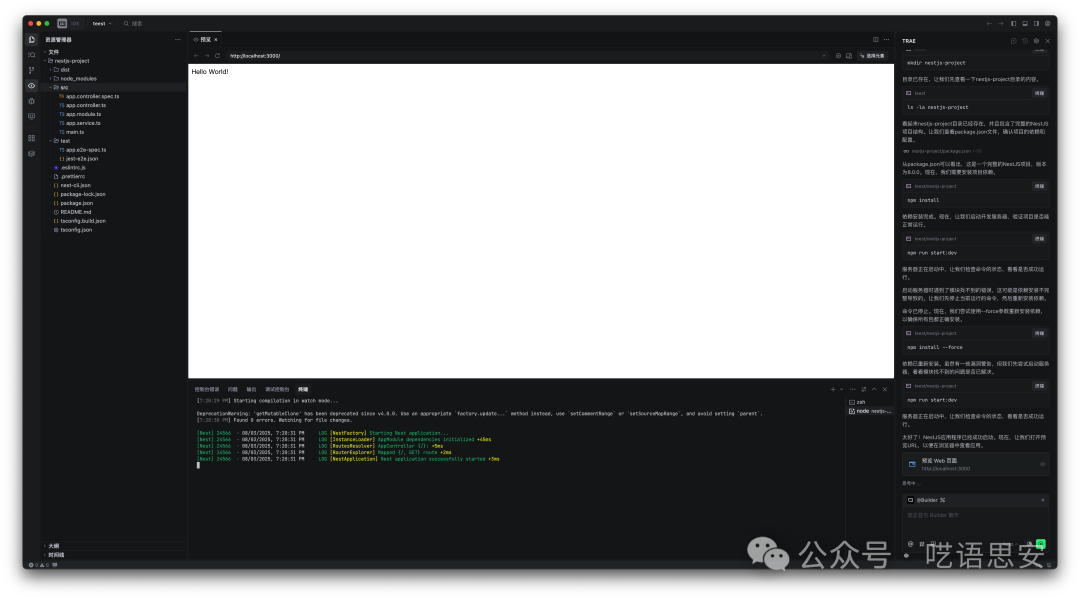Add a new terminal with plus icon
This screenshot has width=1080, height=599.
click(832, 389)
